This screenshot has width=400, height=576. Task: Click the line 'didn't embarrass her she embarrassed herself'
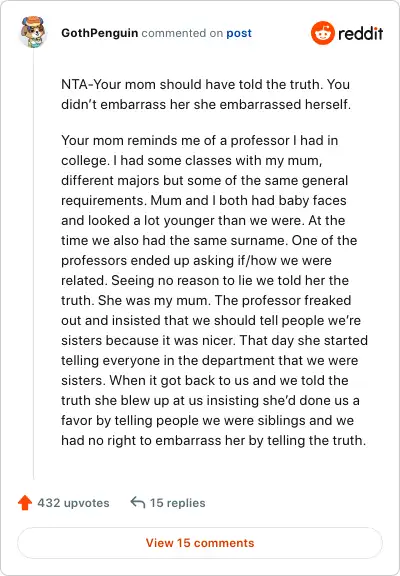click(206, 104)
